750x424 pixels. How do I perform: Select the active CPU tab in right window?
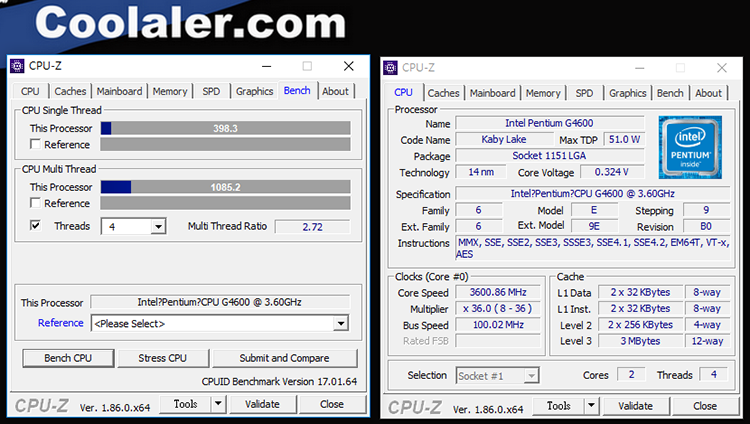click(403, 92)
